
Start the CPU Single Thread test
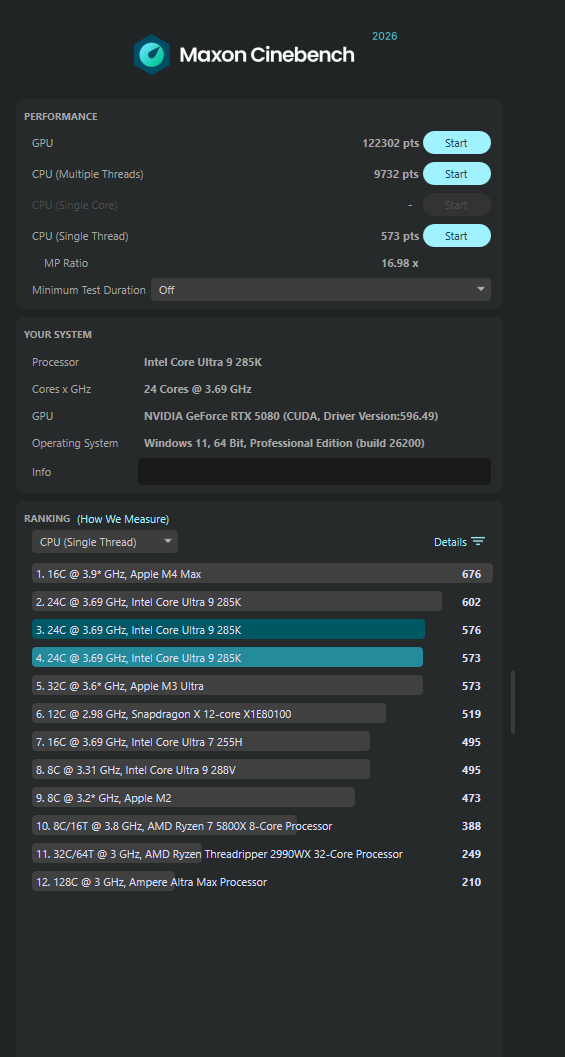pyautogui.click(x=456, y=236)
